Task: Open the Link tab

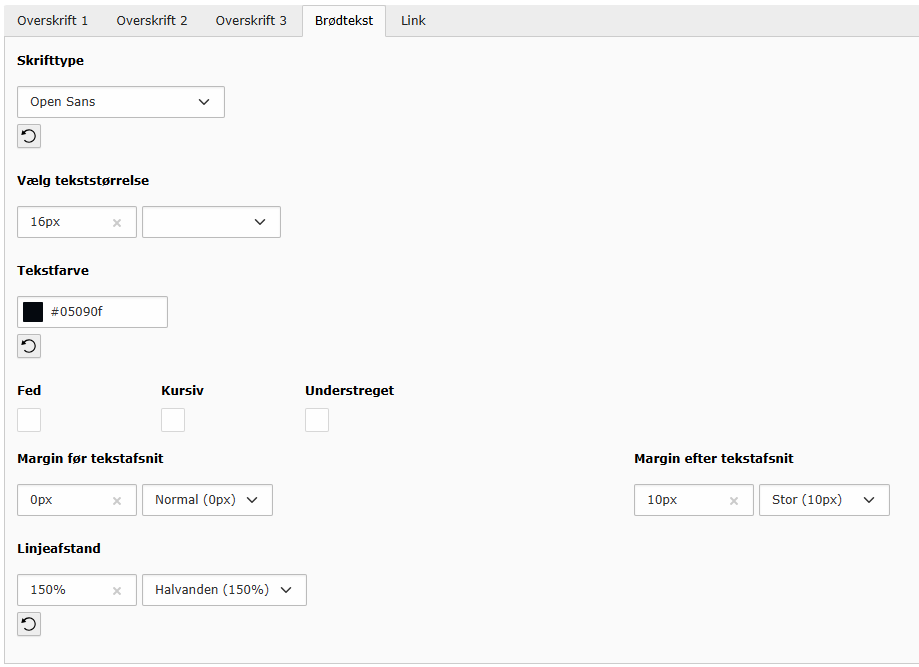Action: tap(413, 21)
